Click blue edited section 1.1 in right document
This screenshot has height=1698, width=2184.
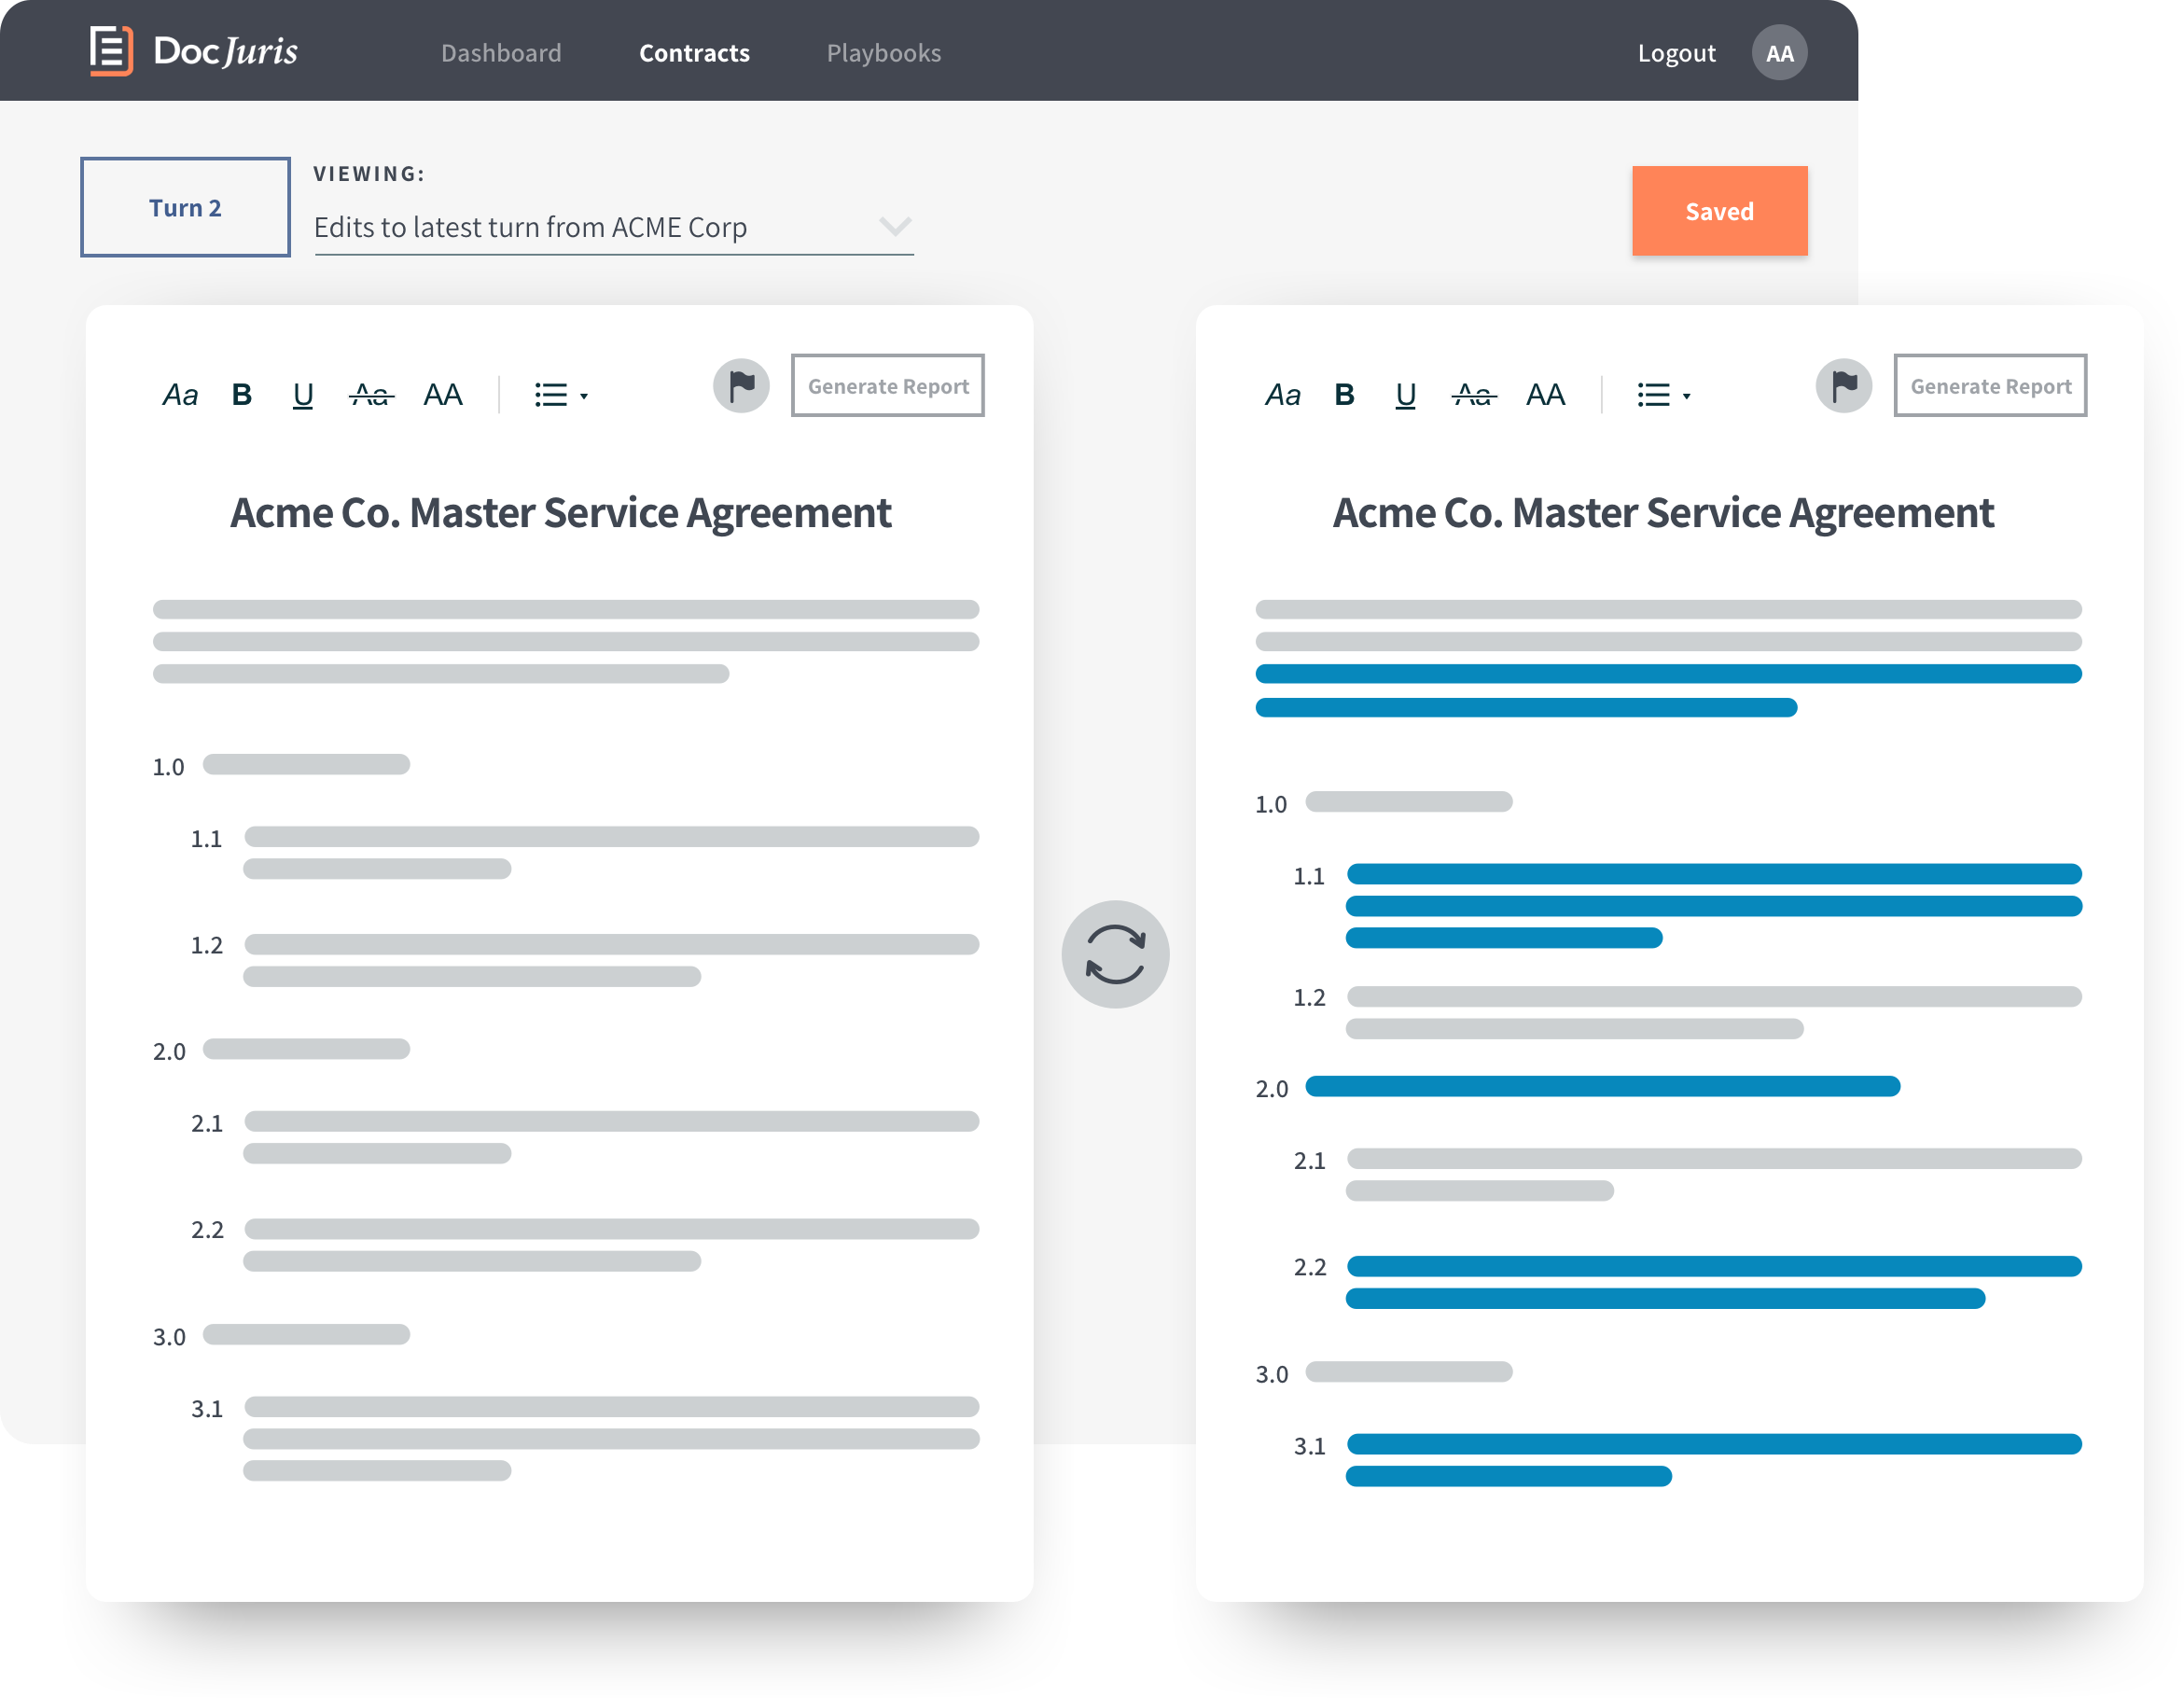[x=1688, y=905]
